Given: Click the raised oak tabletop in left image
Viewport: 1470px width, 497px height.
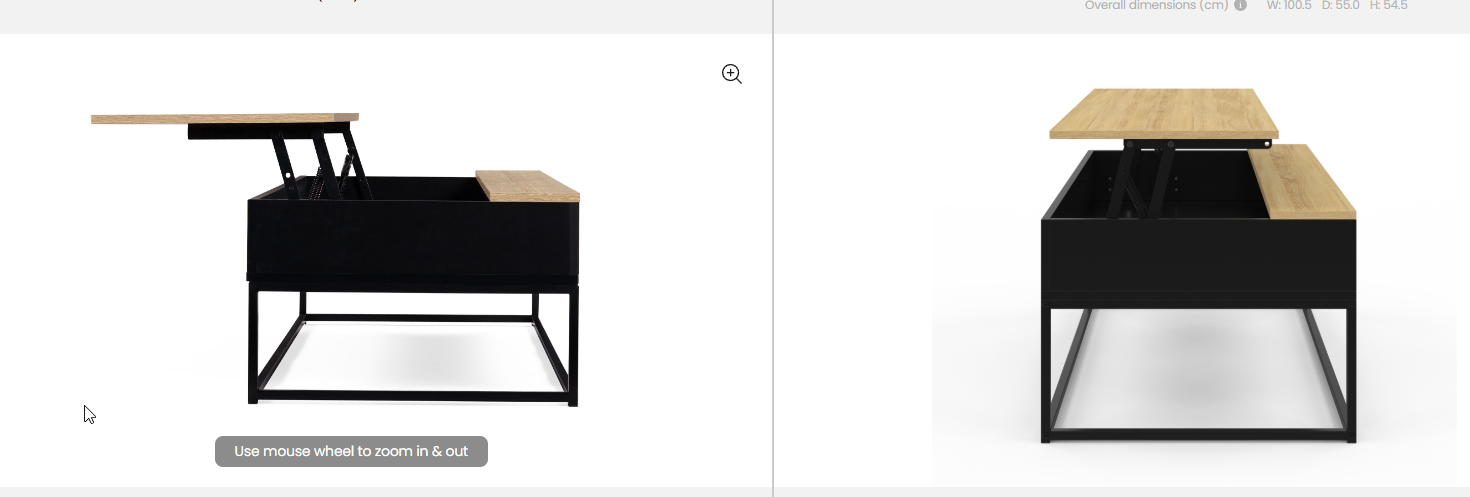Looking at the screenshot, I should pyautogui.click(x=224, y=118).
